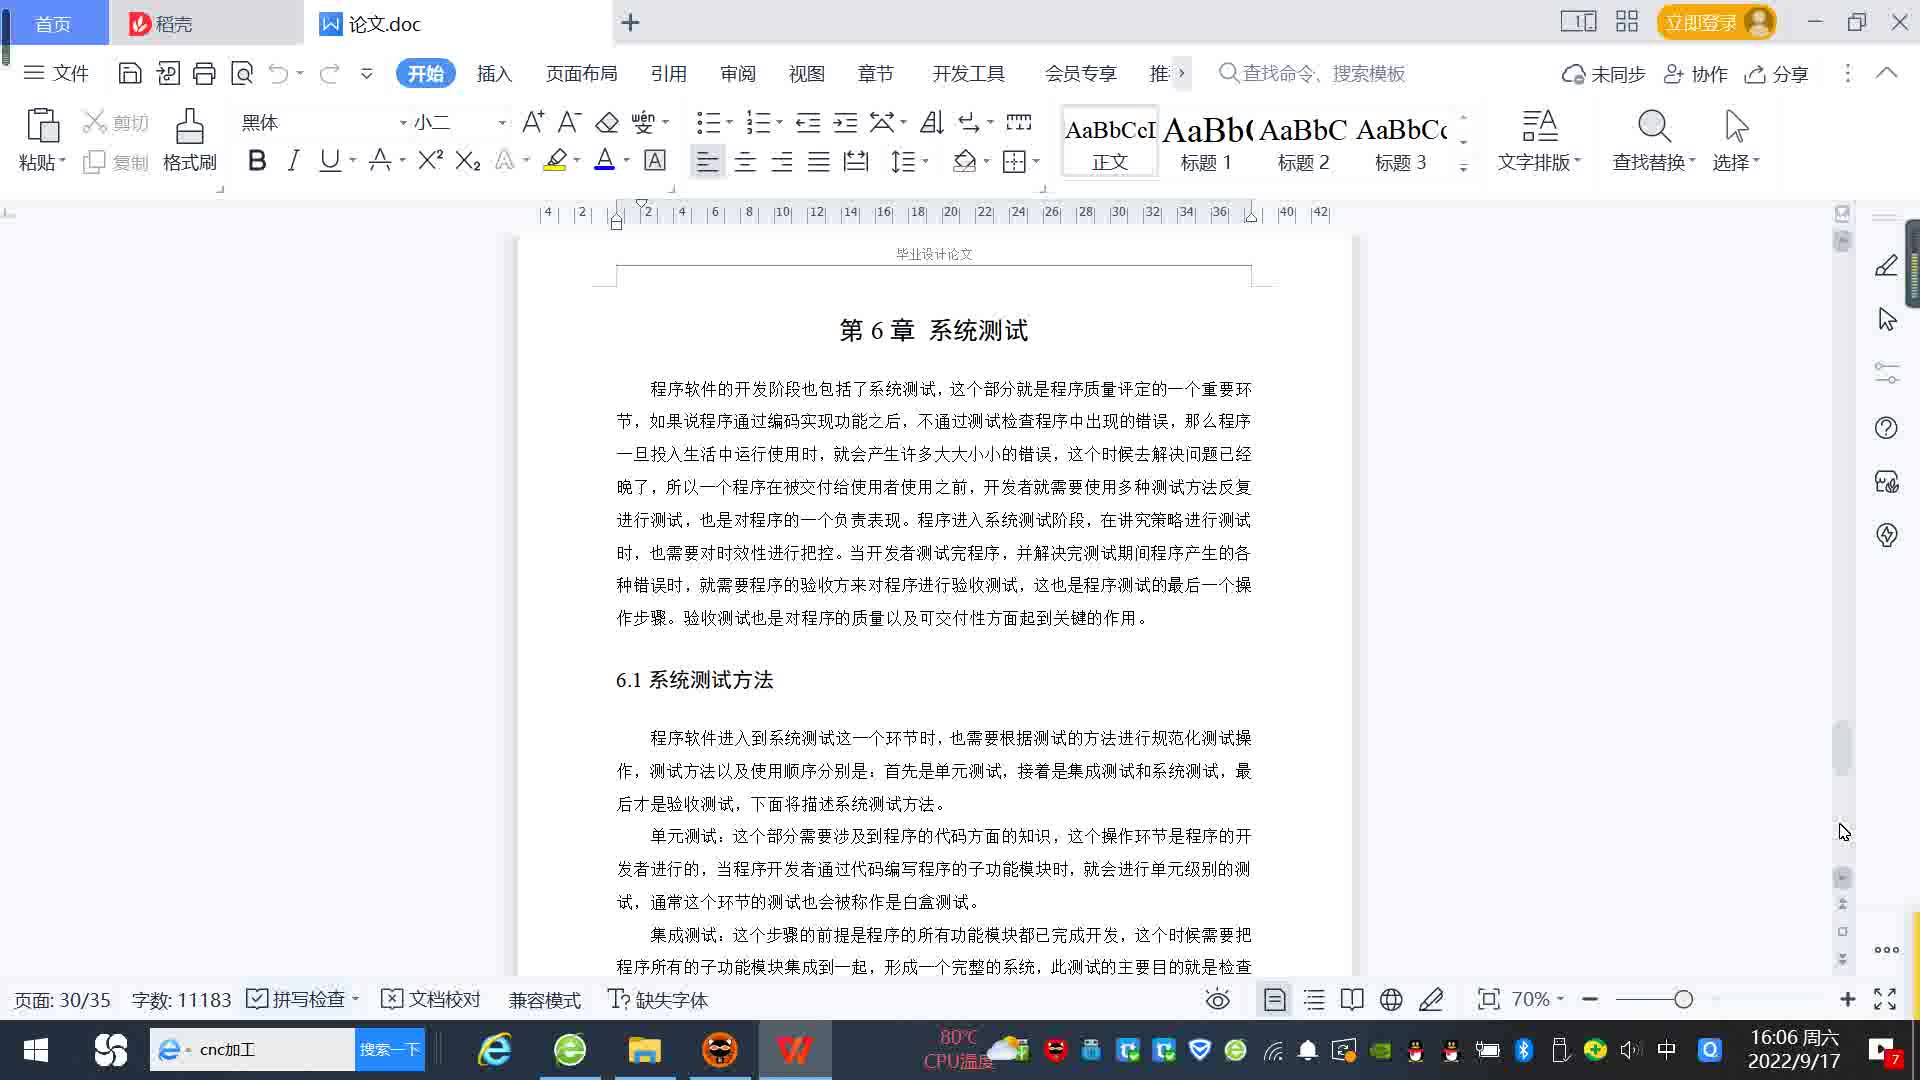Toggle spell check in status bar
The height and width of the screenshot is (1080, 1920).
click(x=301, y=999)
